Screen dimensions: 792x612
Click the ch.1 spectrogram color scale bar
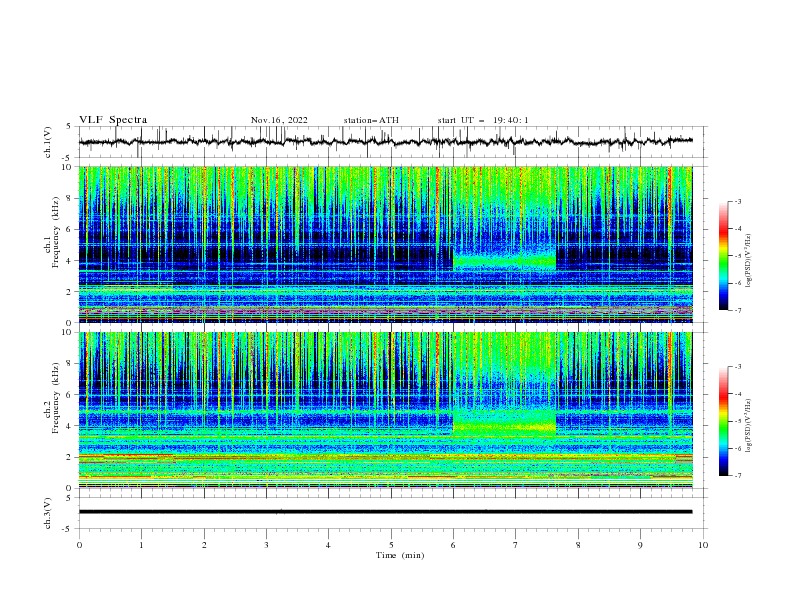pos(723,255)
